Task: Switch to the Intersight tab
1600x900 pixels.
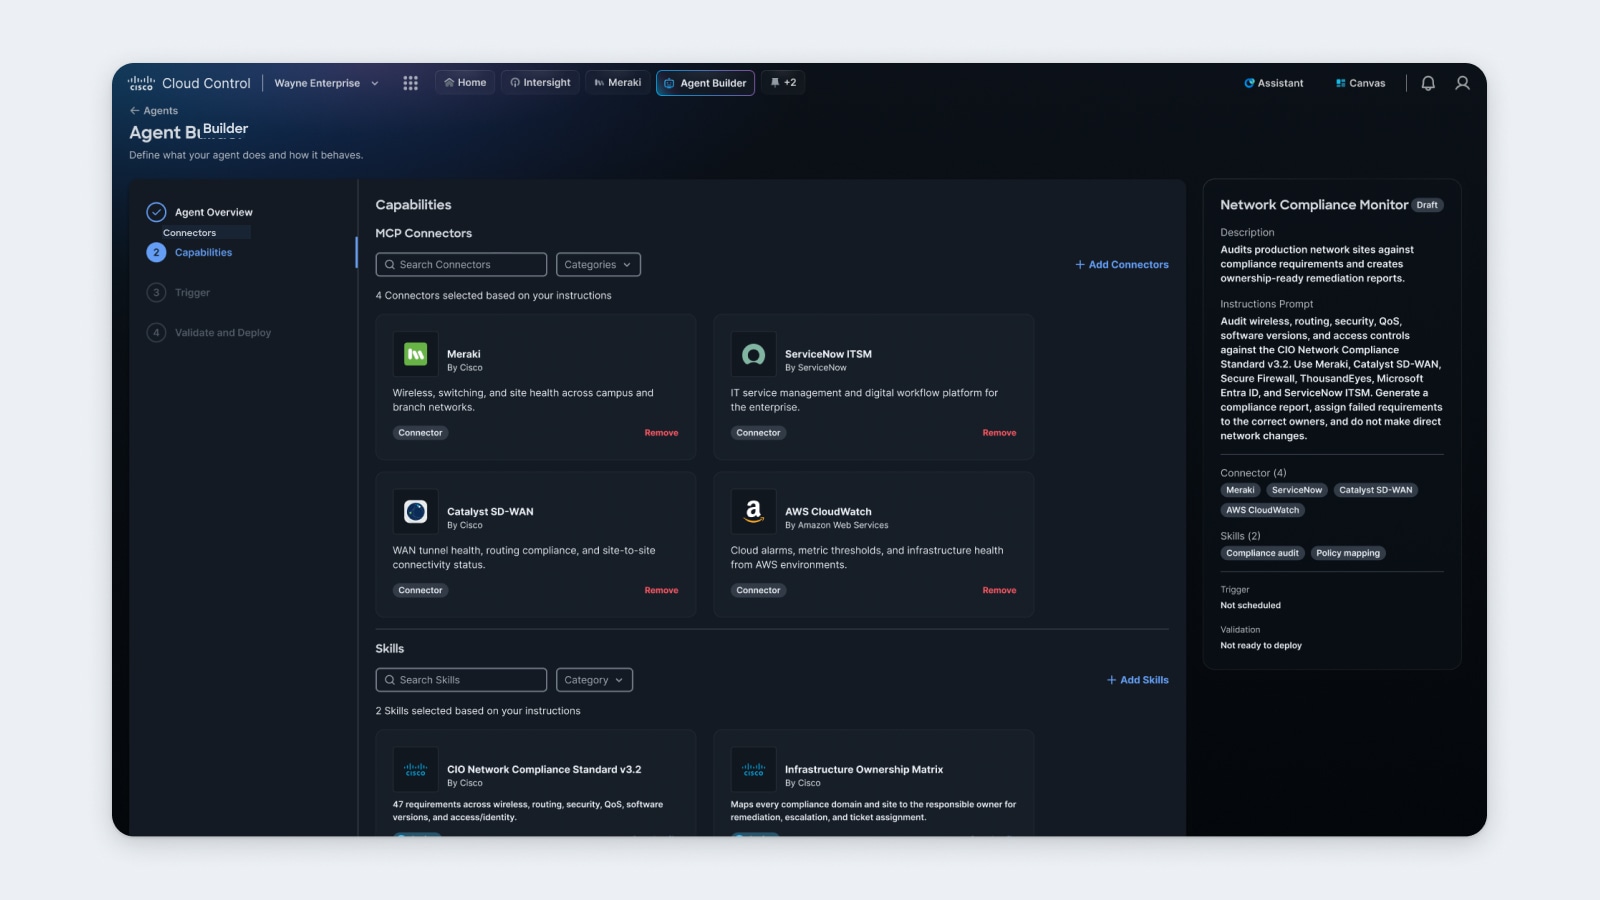Action: point(540,83)
